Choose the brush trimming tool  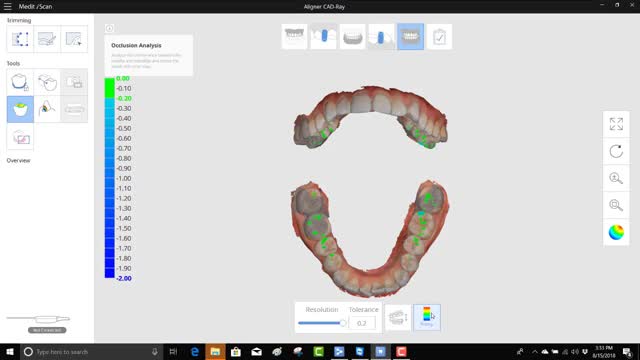point(47,39)
